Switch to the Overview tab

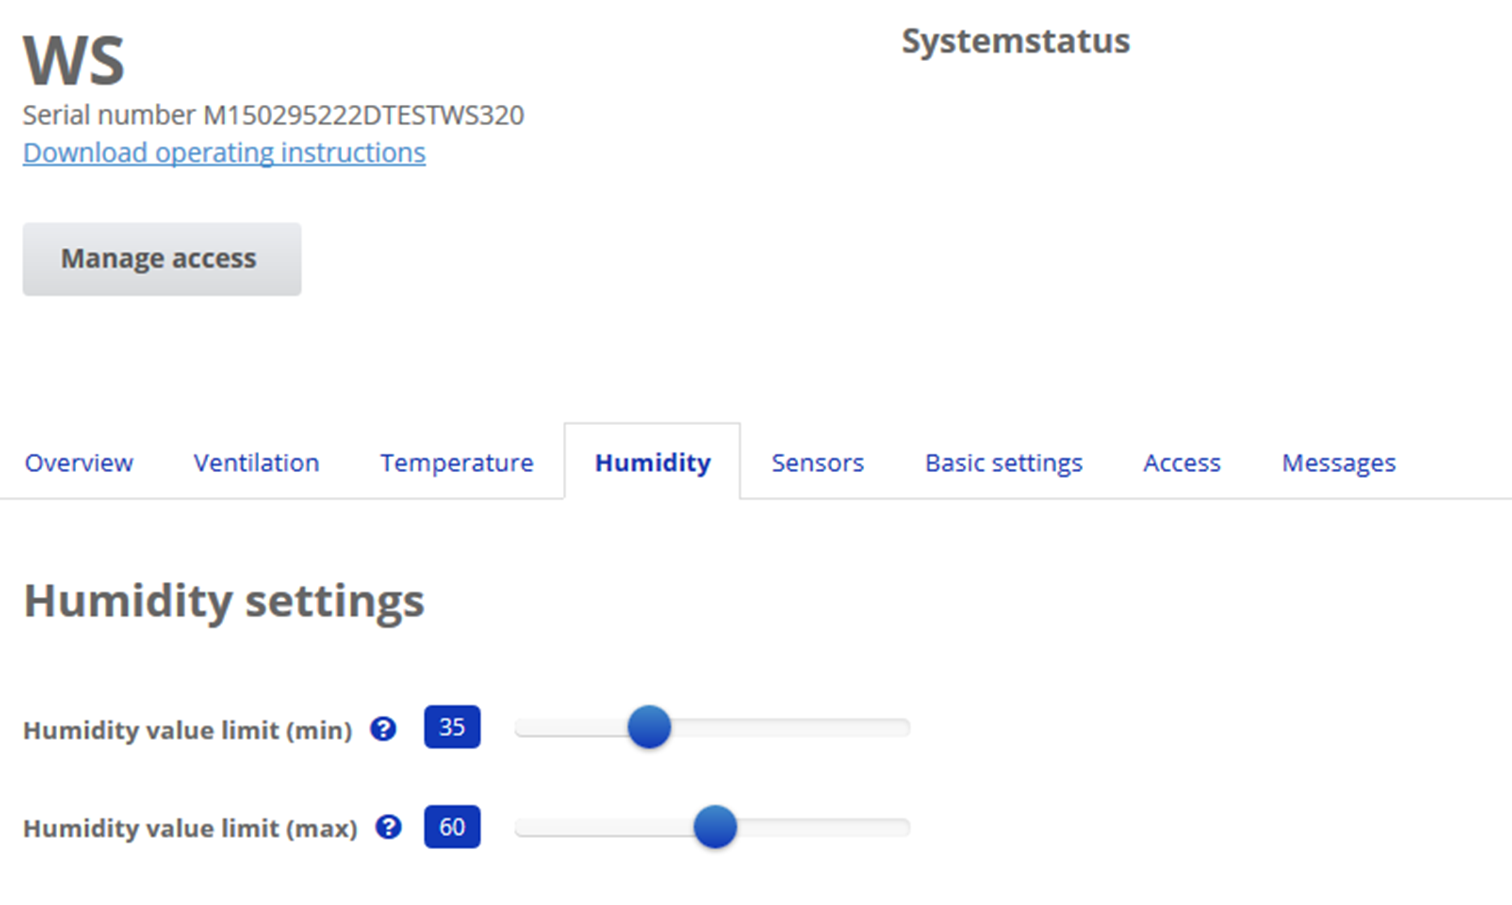[79, 463]
